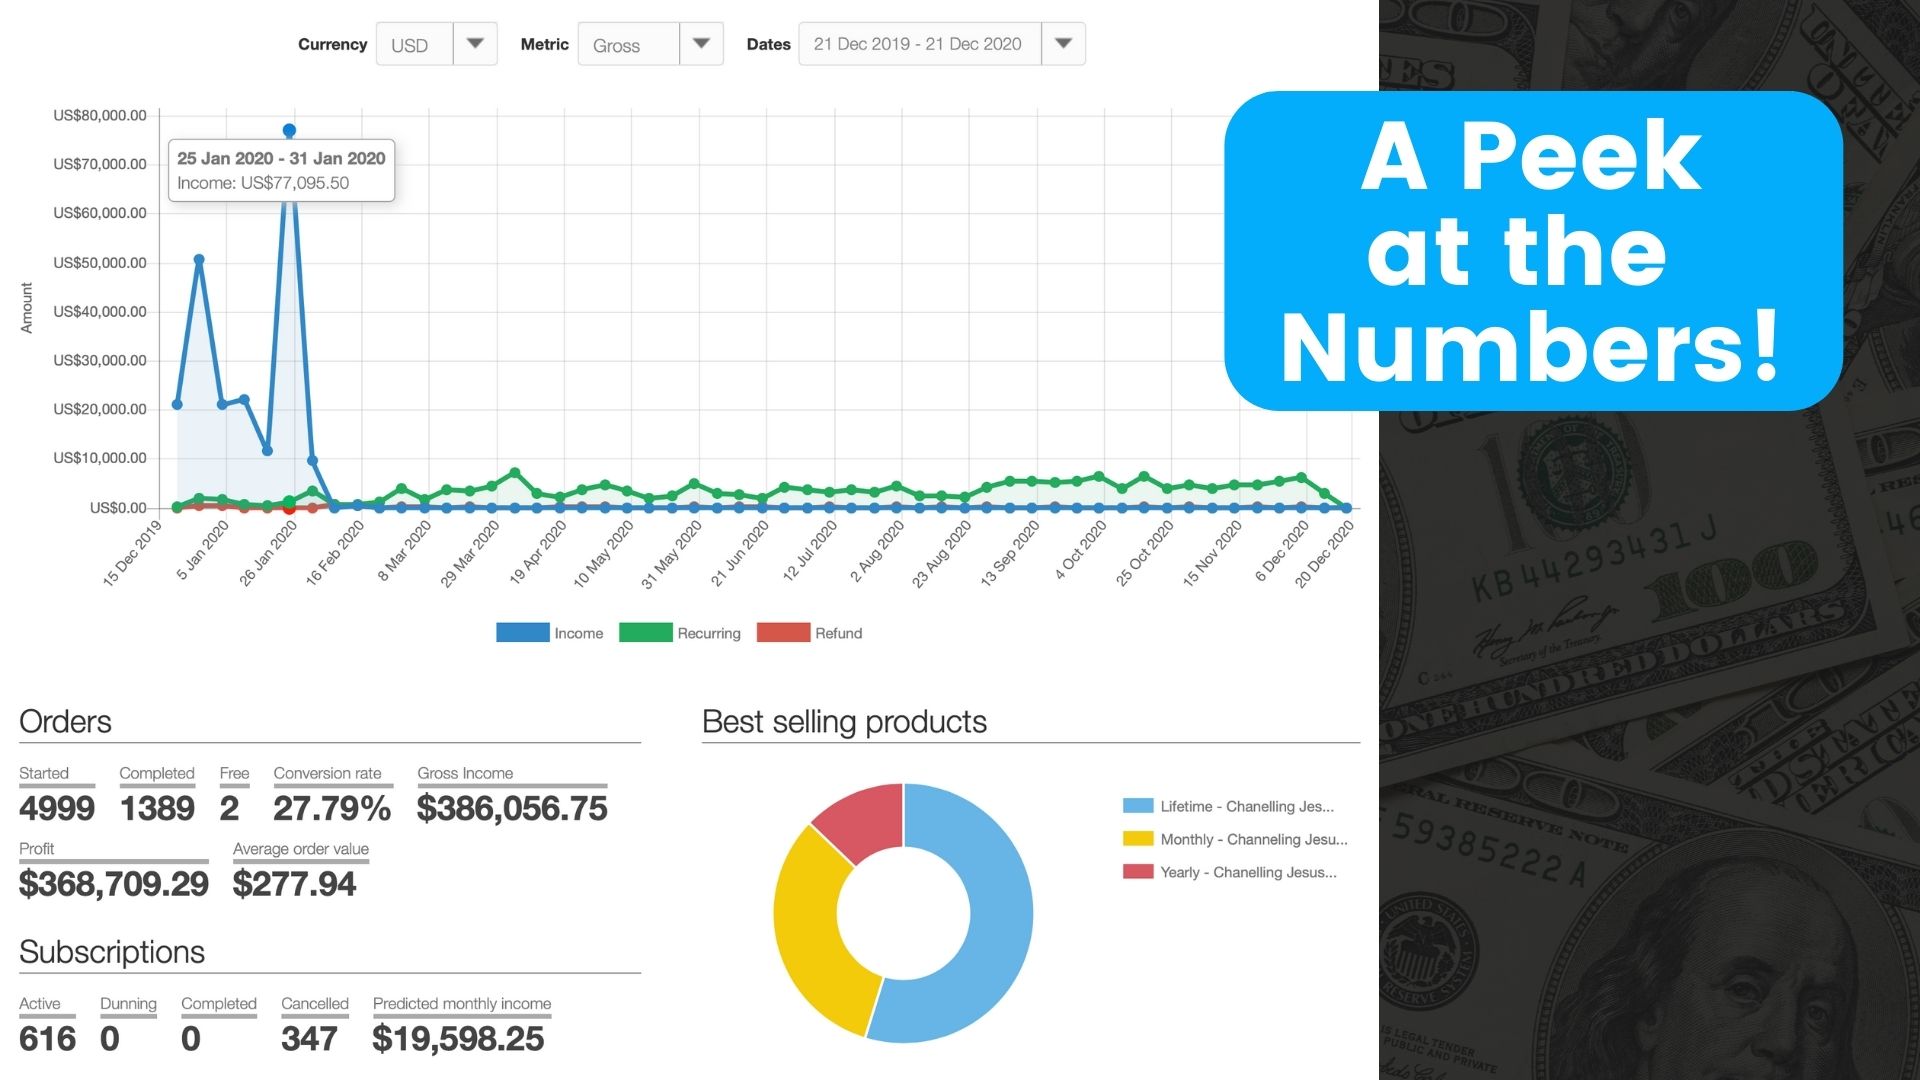Click the peak income data point at US$77,095.50
Image resolution: width=1920 pixels, height=1080 pixels.
(289, 131)
